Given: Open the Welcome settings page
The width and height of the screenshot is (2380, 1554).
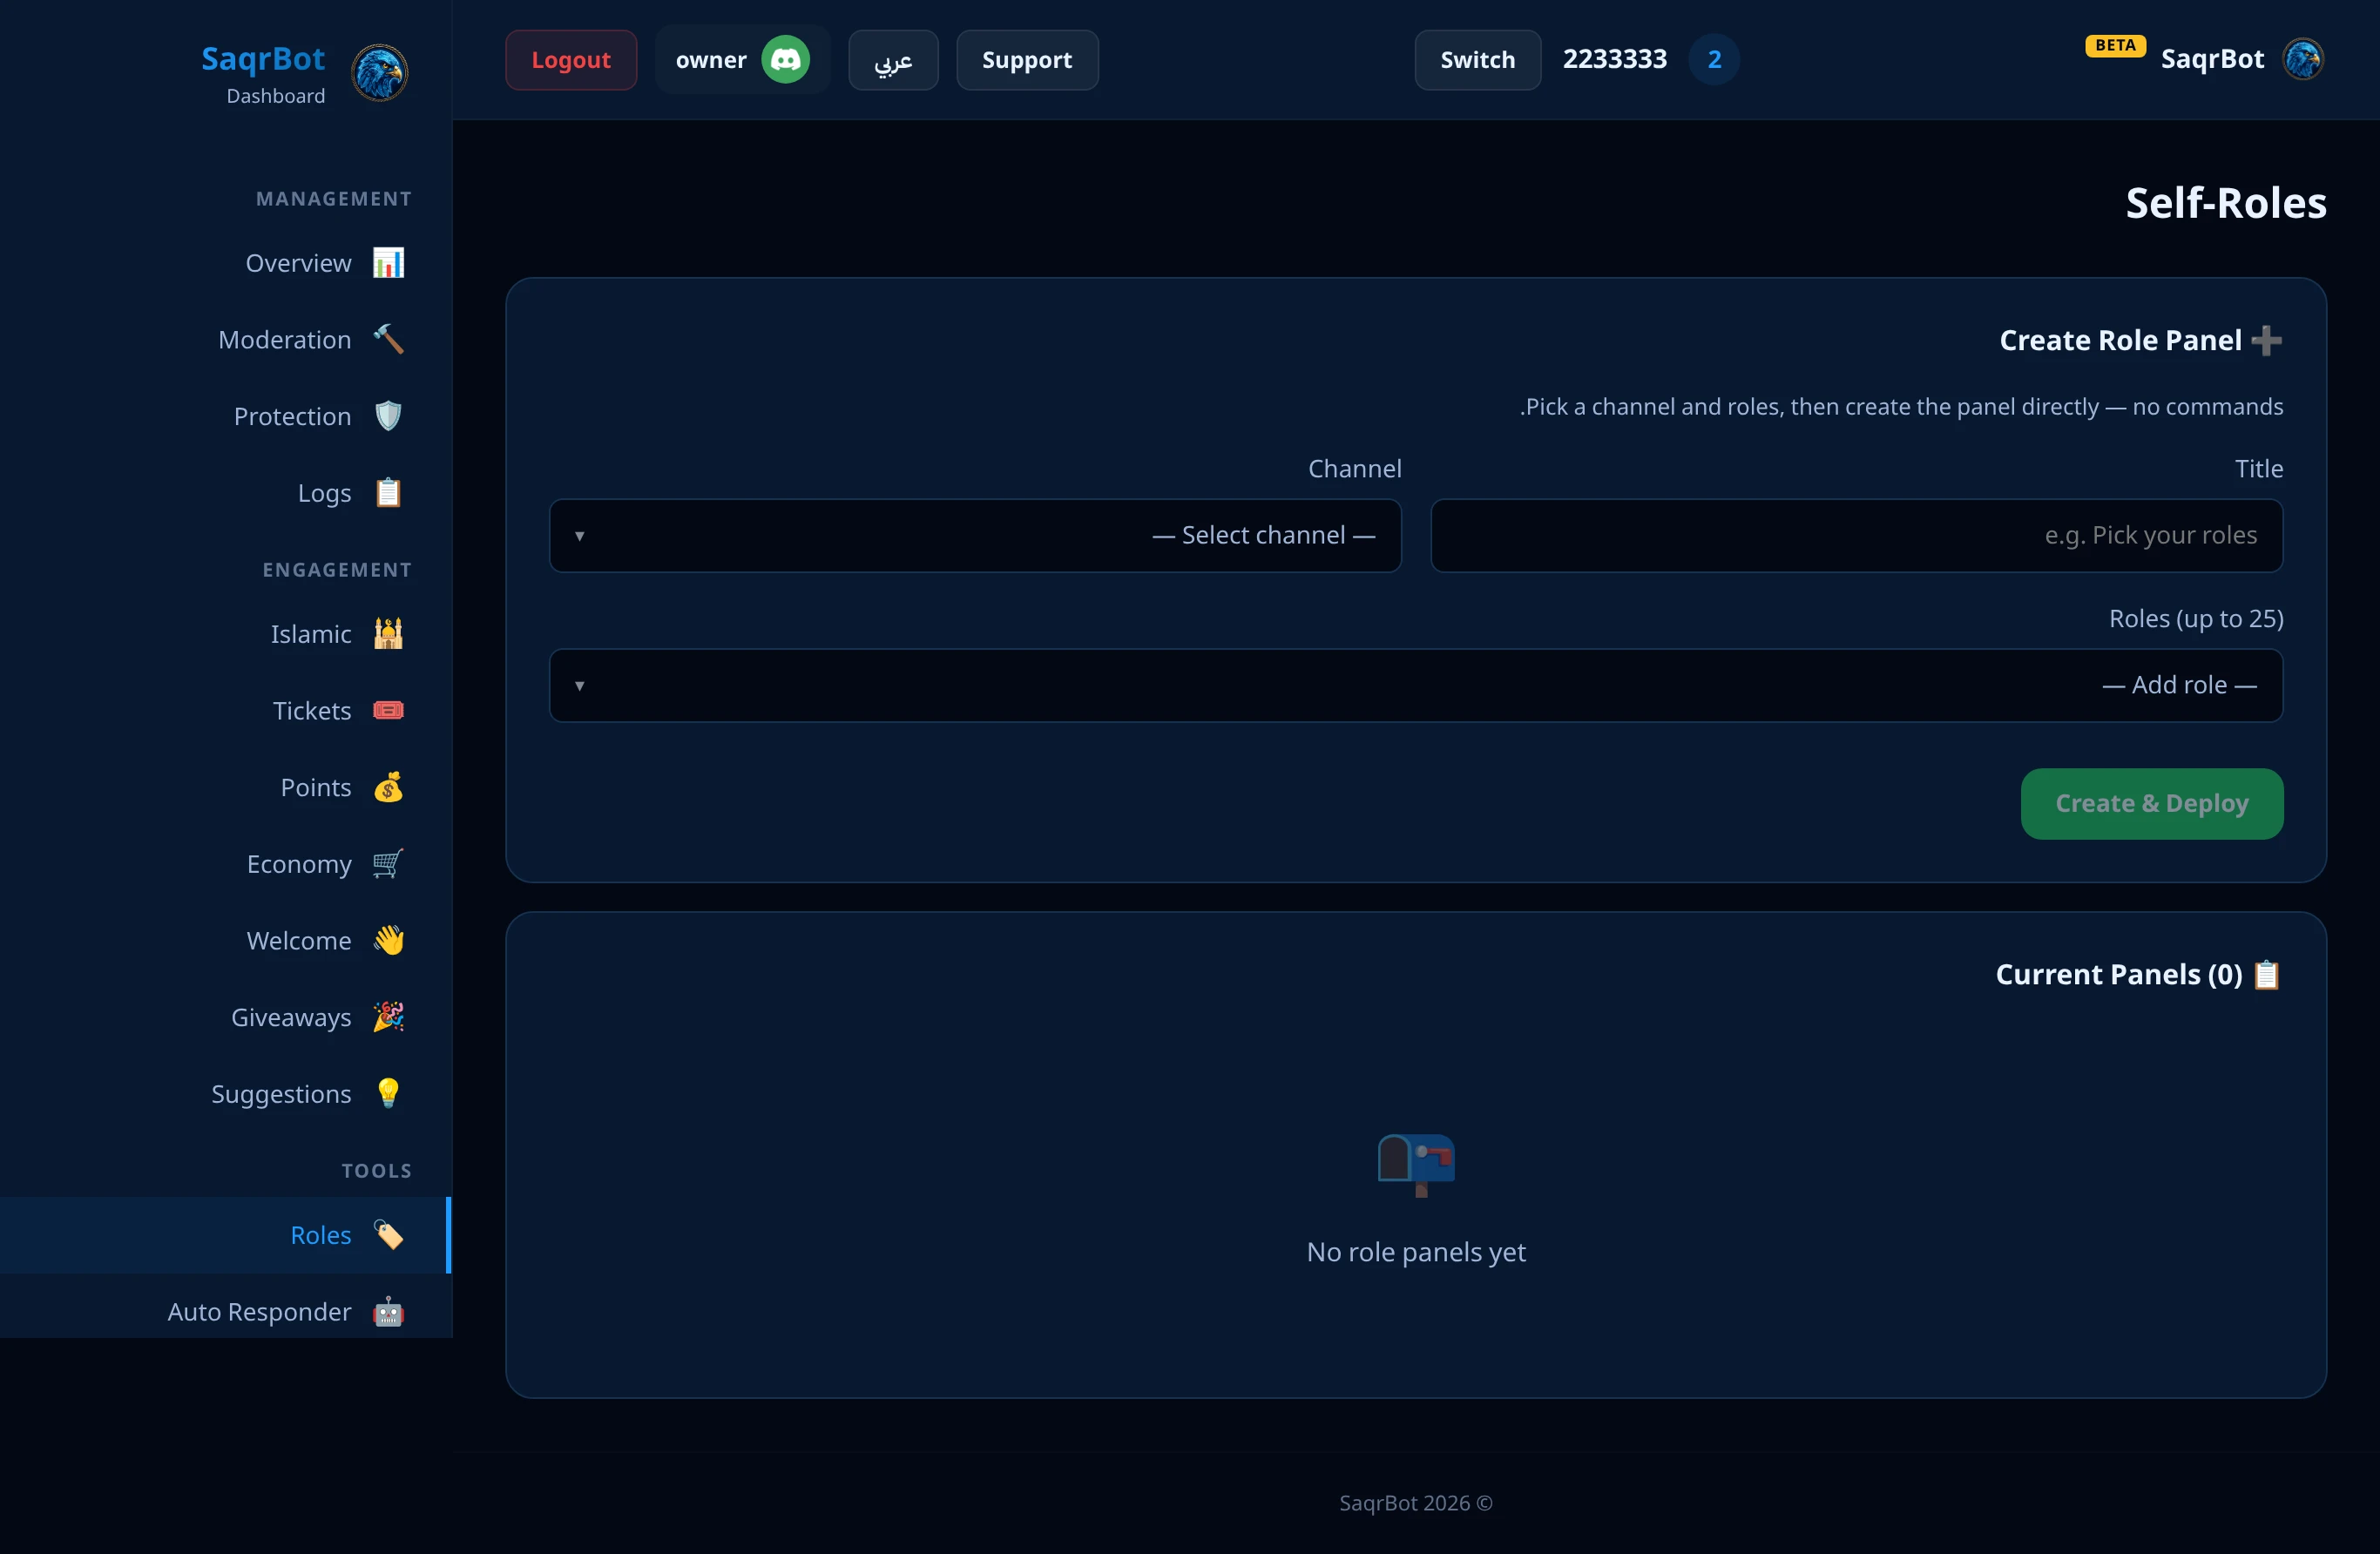Looking at the screenshot, I should [x=226, y=941].
